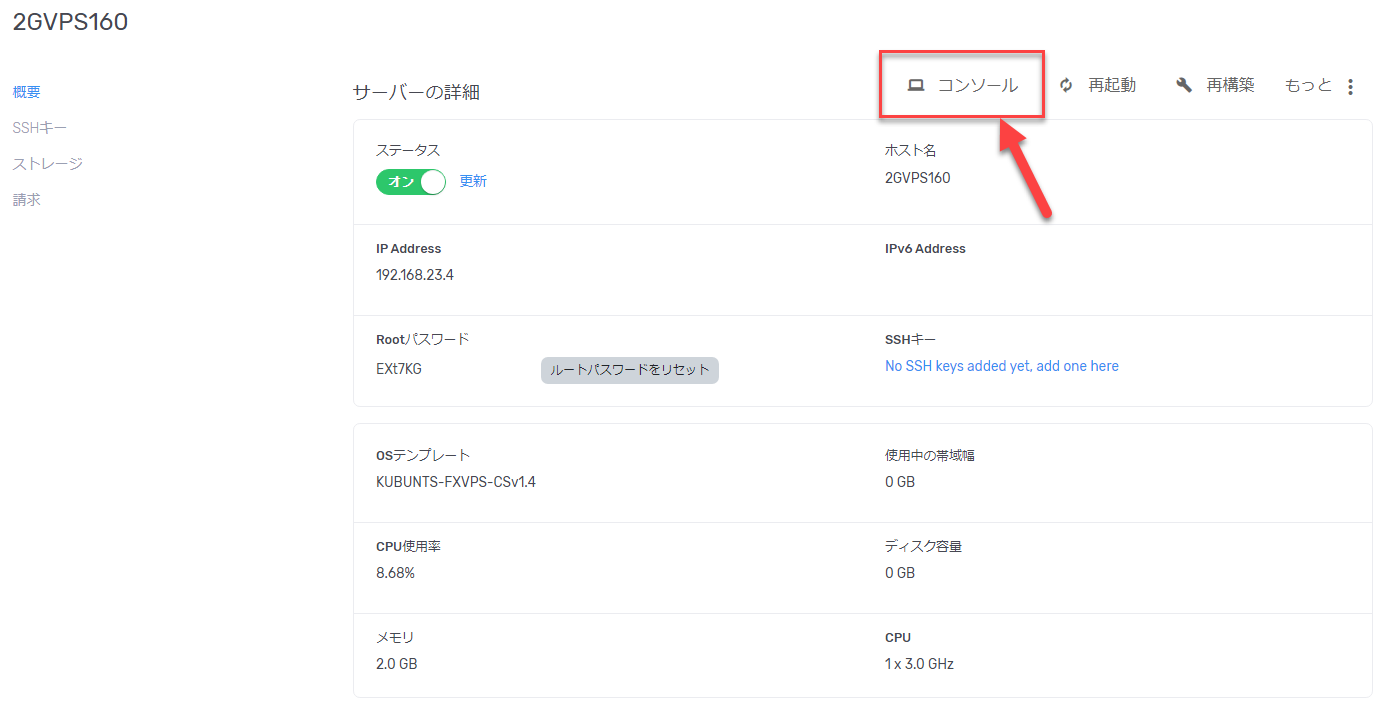The image size is (1399, 719).
Task: Open the SSHキー section
Action: pyautogui.click(x=39, y=127)
